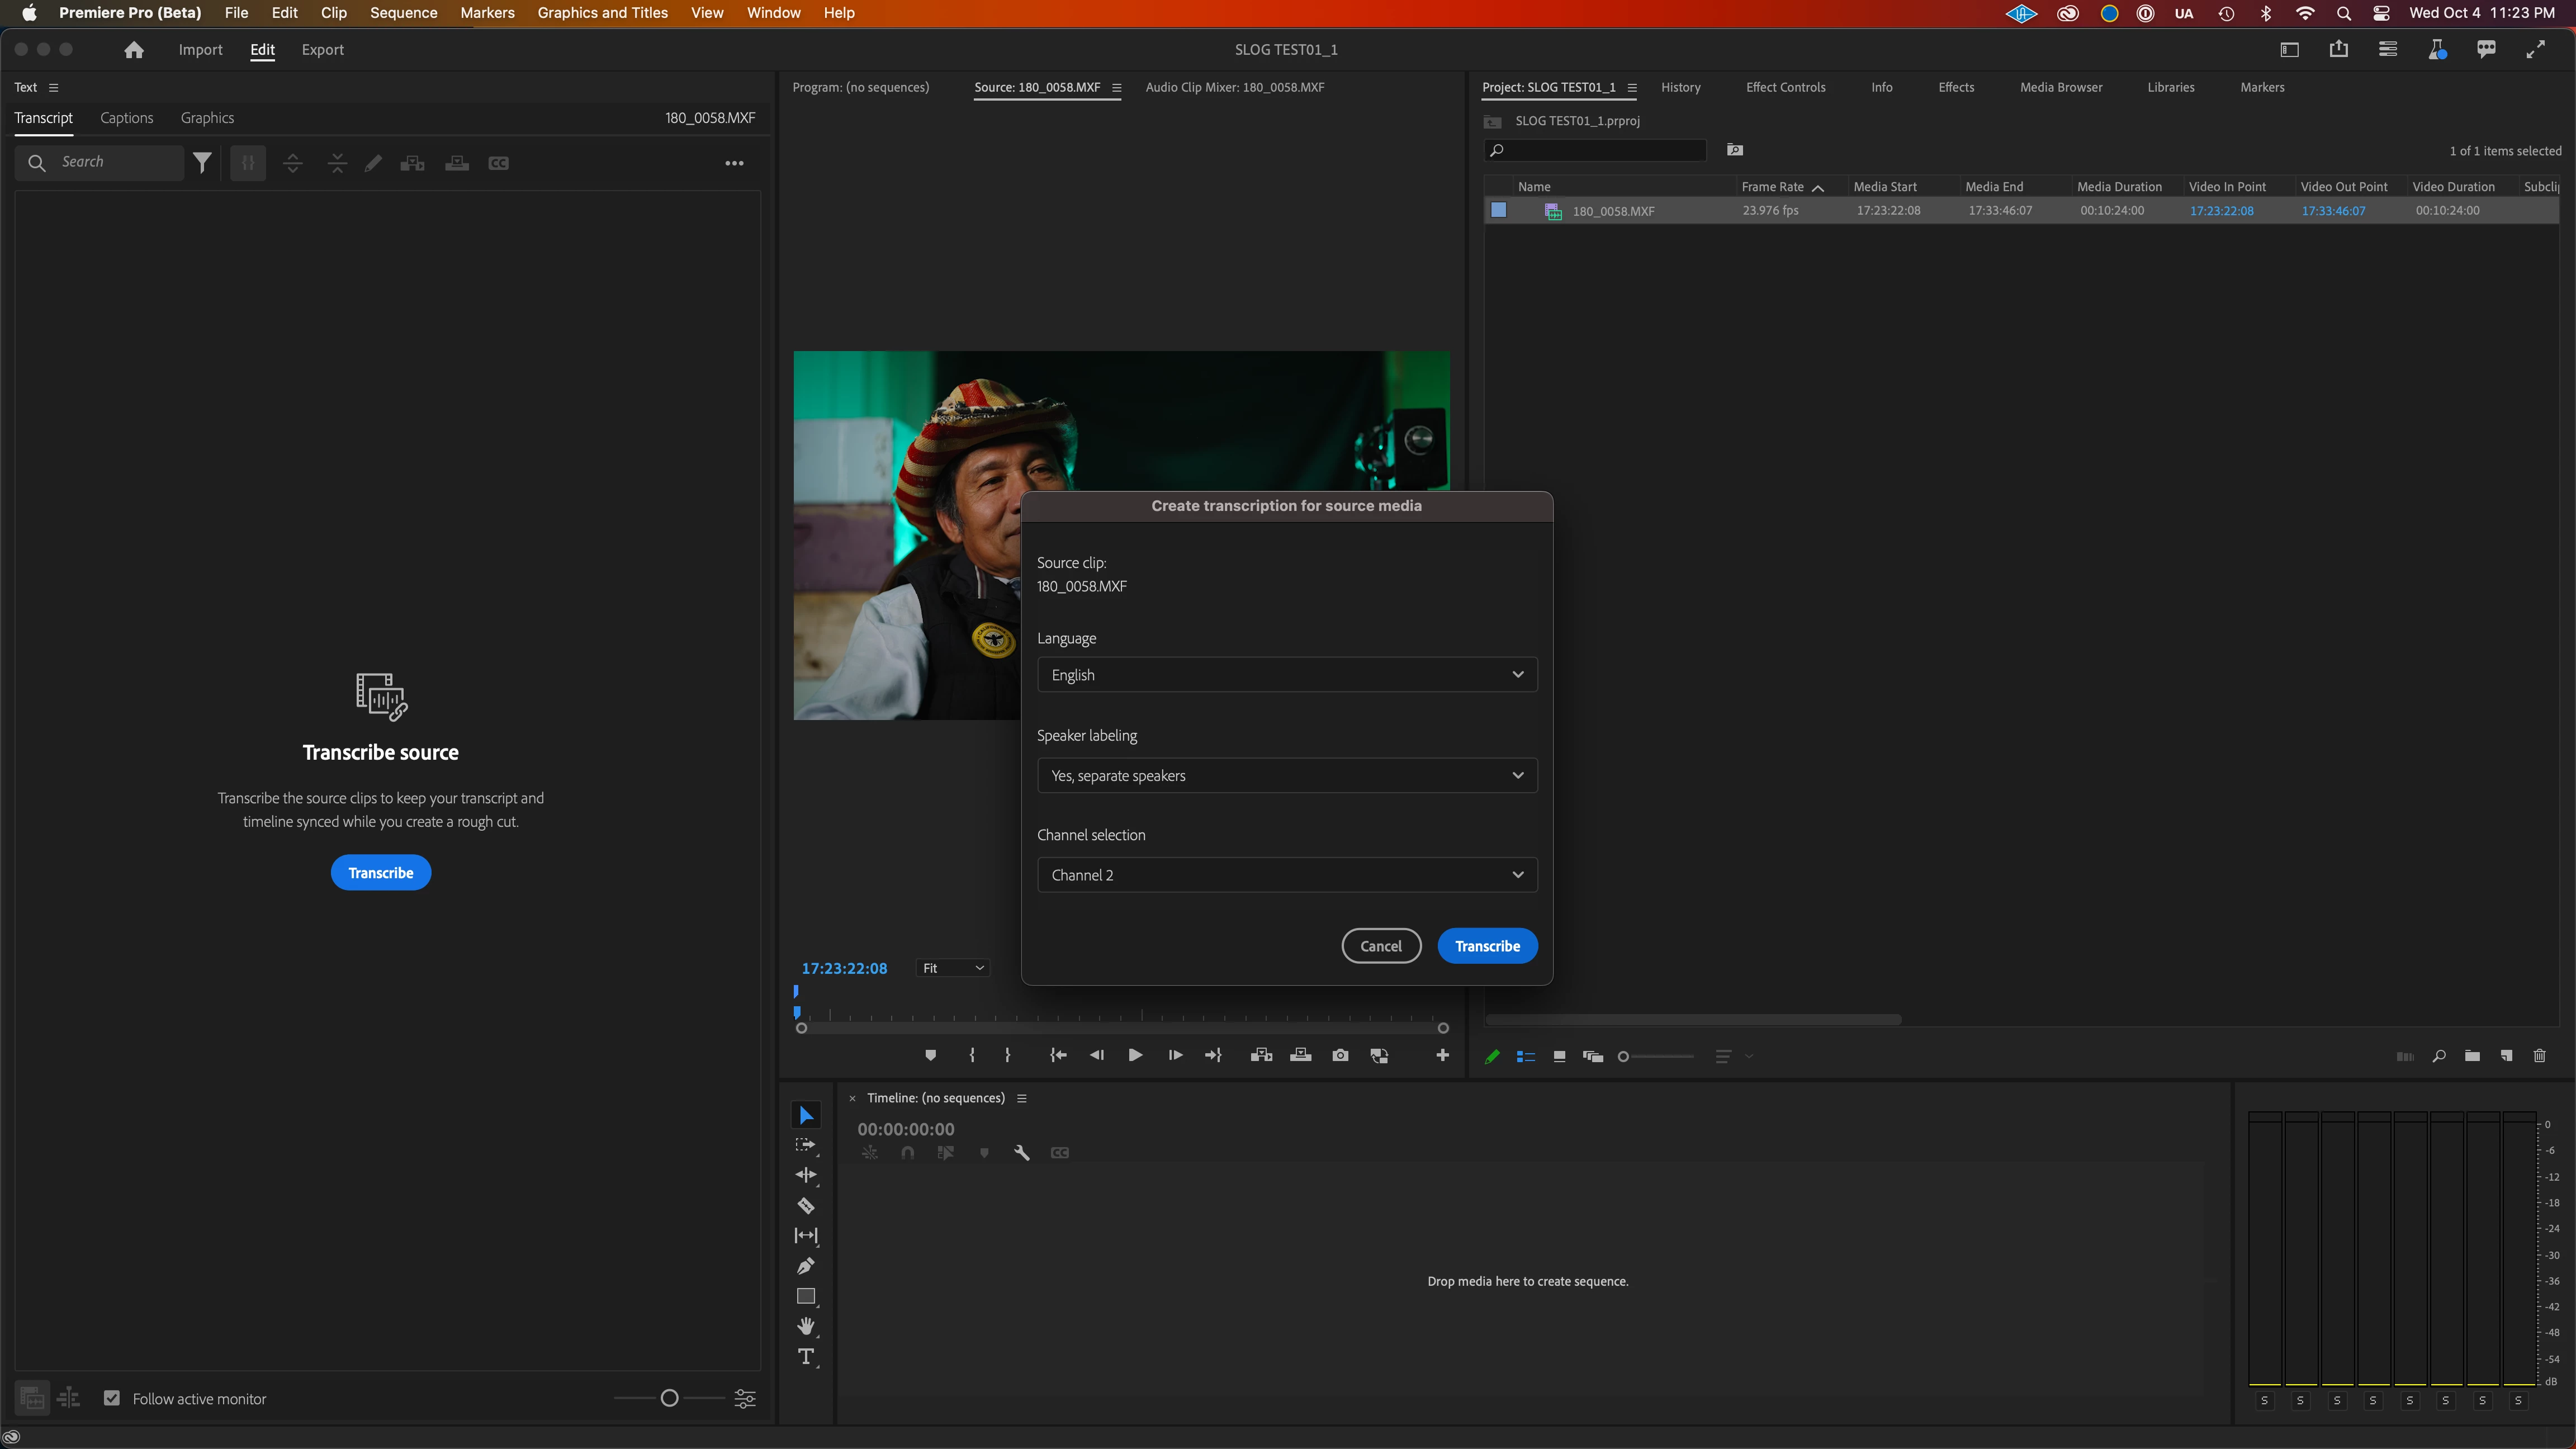
Task: Open the transcript filter funnel icon
Action: tap(202, 163)
